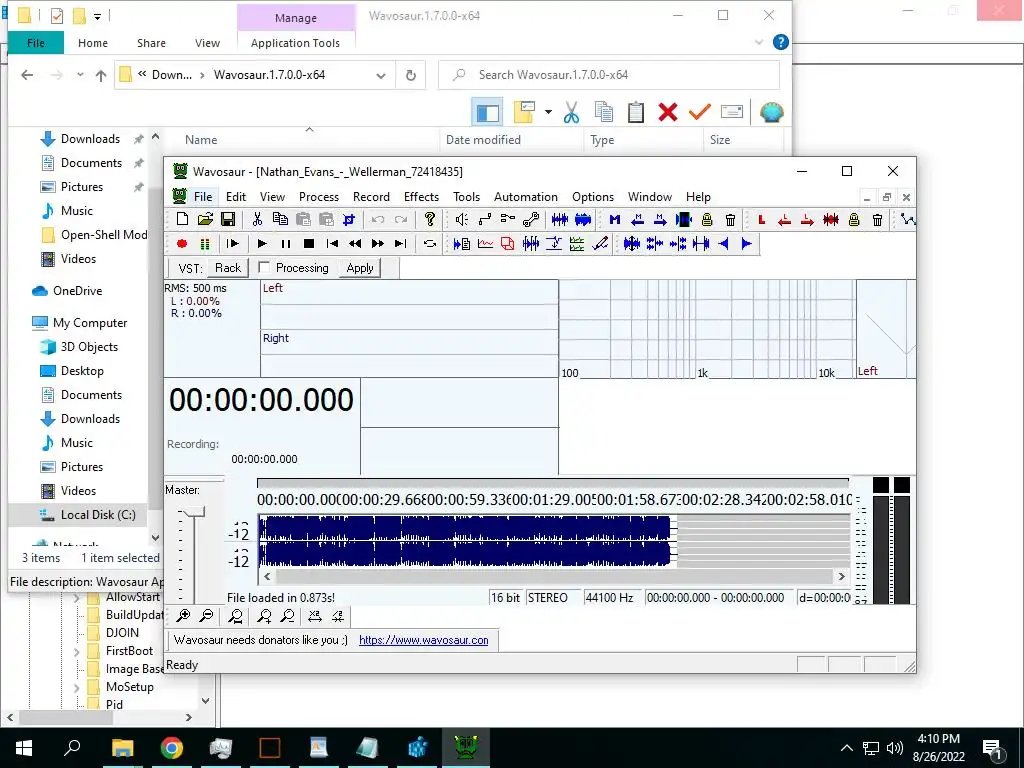The width and height of the screenshot is (1024, 768).
Task: Rewind using the double left arrow button
Action: tap(355, 244)
